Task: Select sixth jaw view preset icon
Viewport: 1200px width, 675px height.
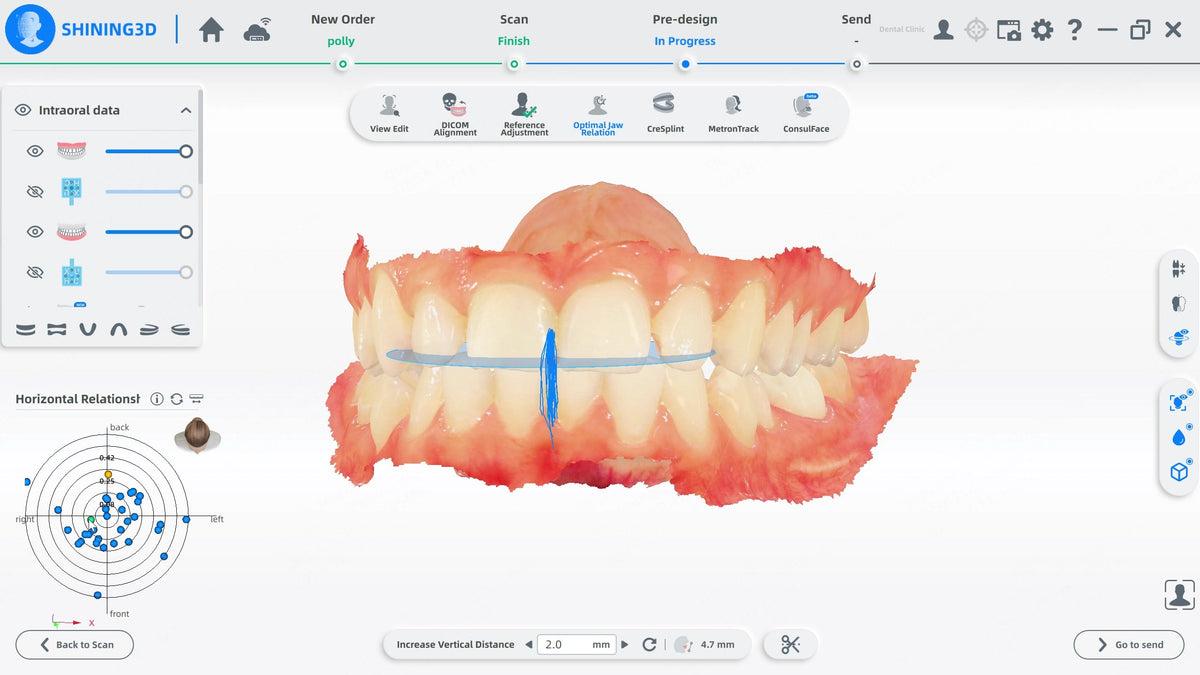Action: (x=181, y=329)
